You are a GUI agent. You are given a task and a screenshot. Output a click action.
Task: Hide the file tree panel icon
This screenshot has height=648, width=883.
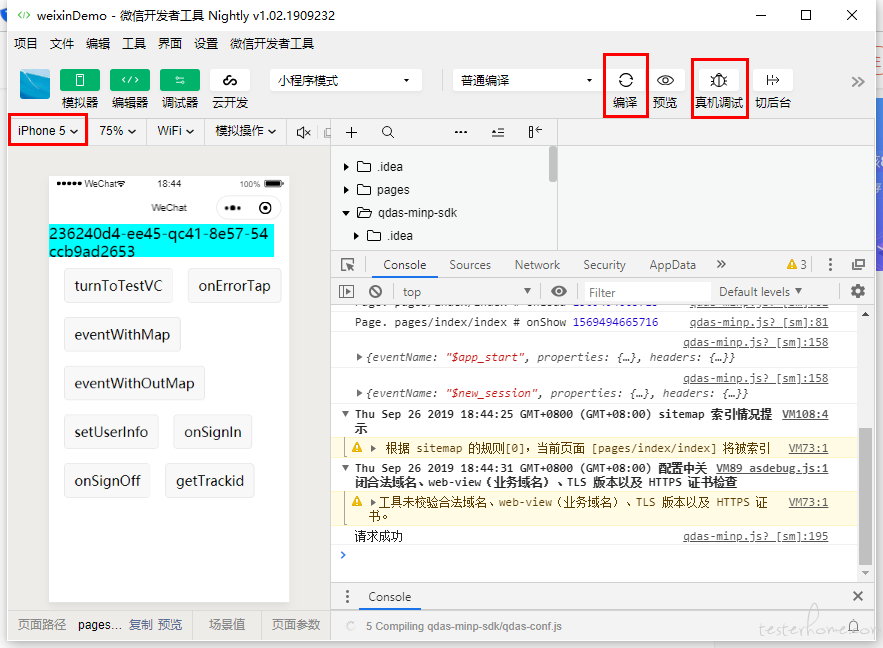535,132
